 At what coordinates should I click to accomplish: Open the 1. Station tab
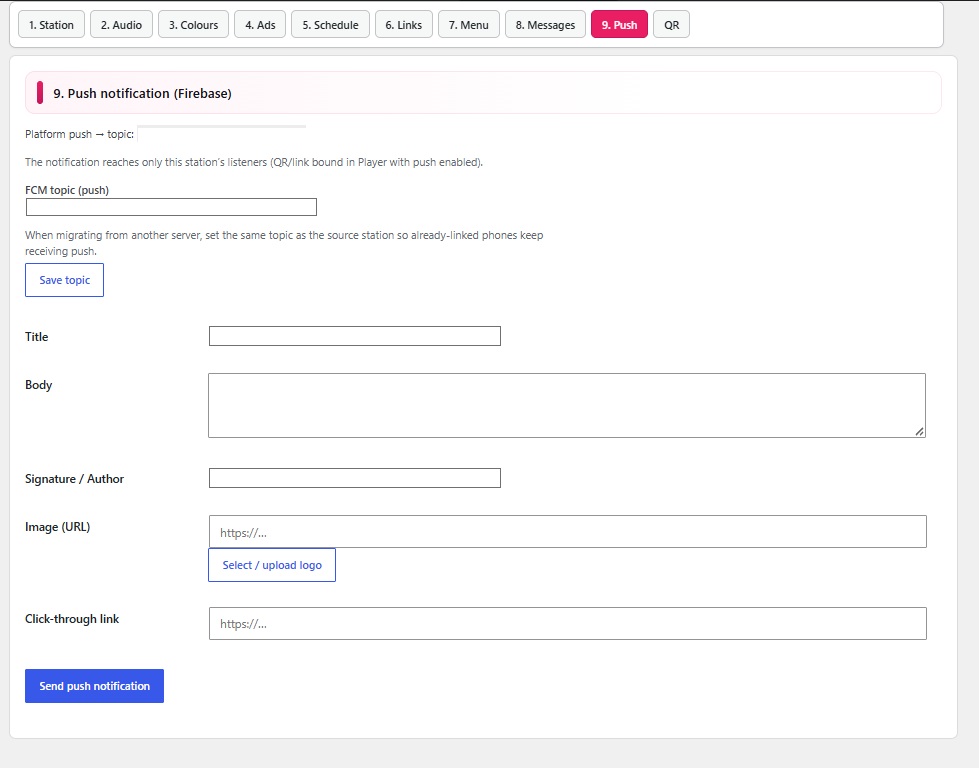pyautogui.click(x=51, y=25)
